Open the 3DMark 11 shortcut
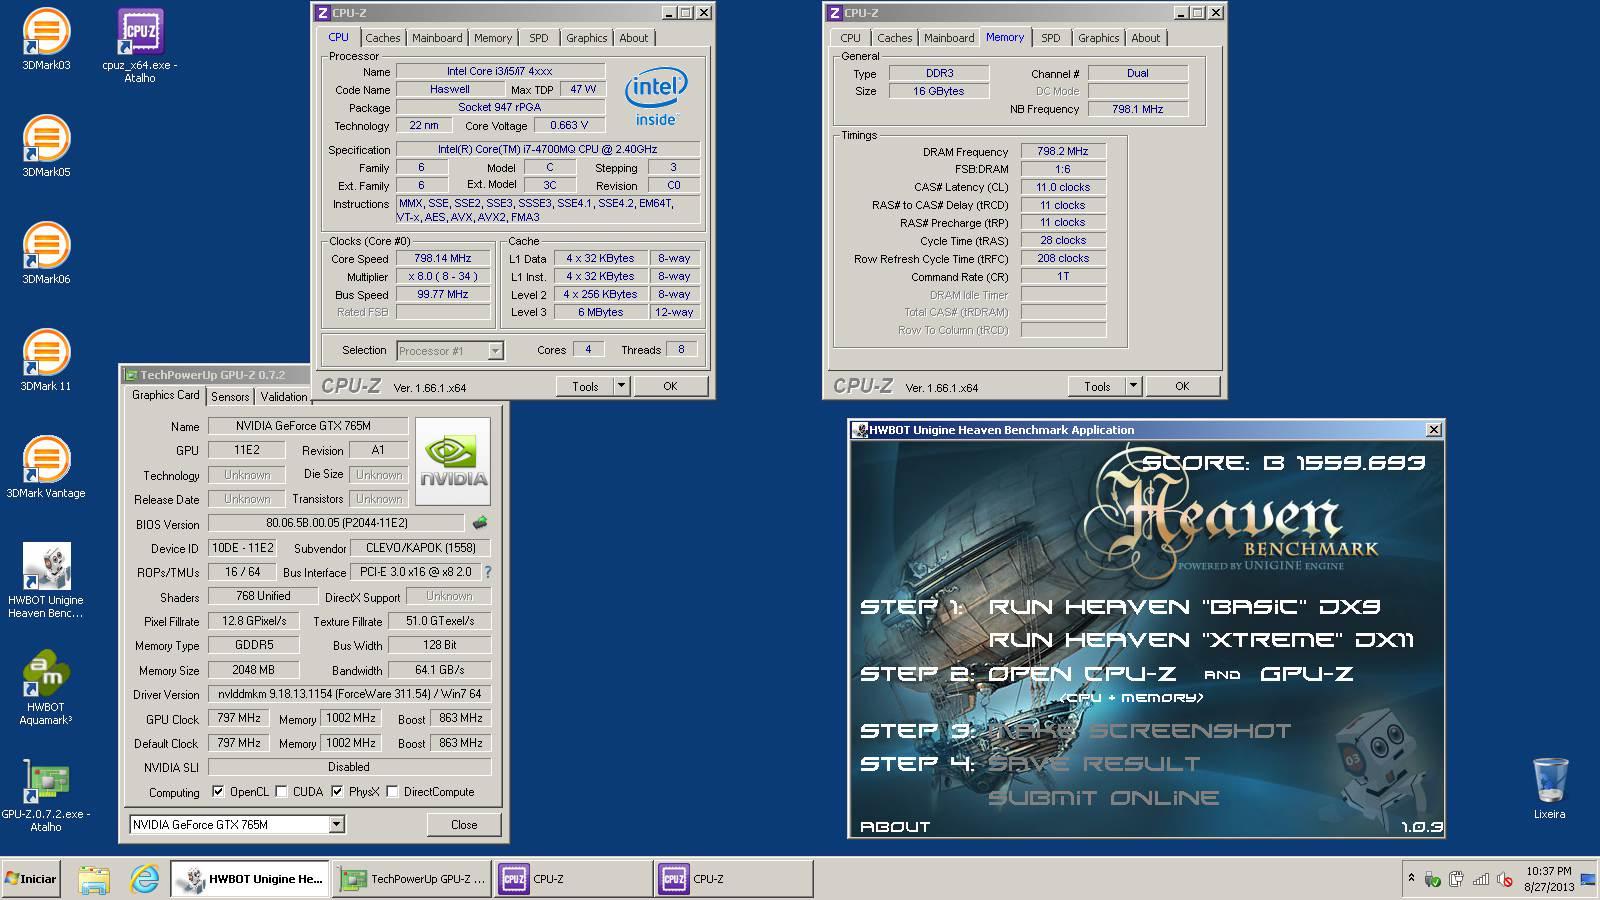The width and height of the screenshot is (1600, 900). 46,360
